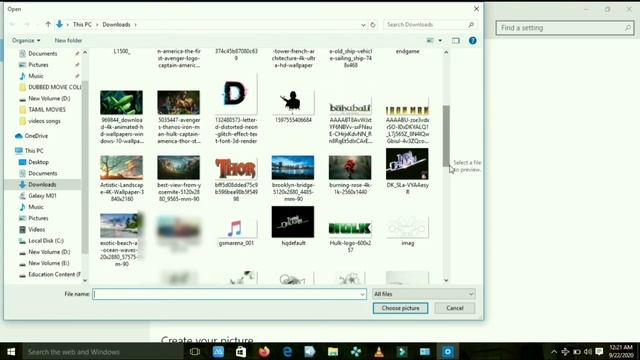Image resolution: width=640 pixels, height=360 pixels.
Task: Change view layout icon
Action: pos(430,40)
